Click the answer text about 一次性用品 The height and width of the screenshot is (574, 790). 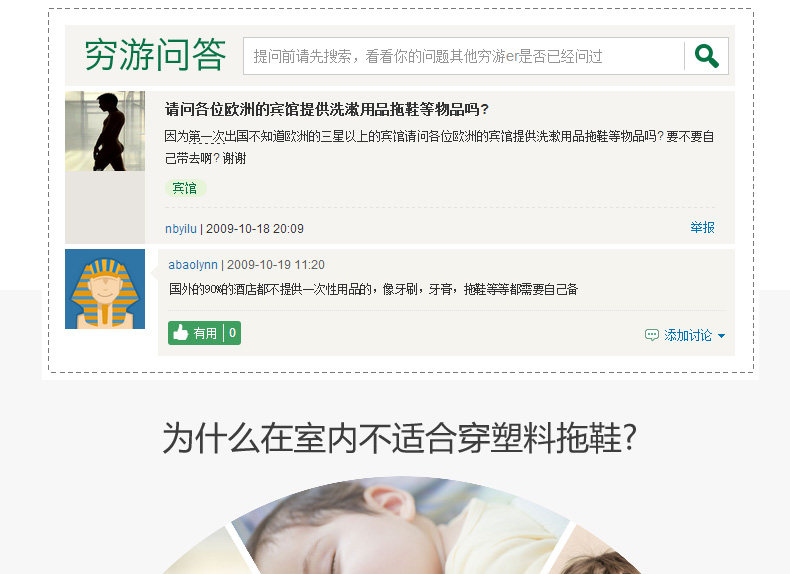(373, 289)
